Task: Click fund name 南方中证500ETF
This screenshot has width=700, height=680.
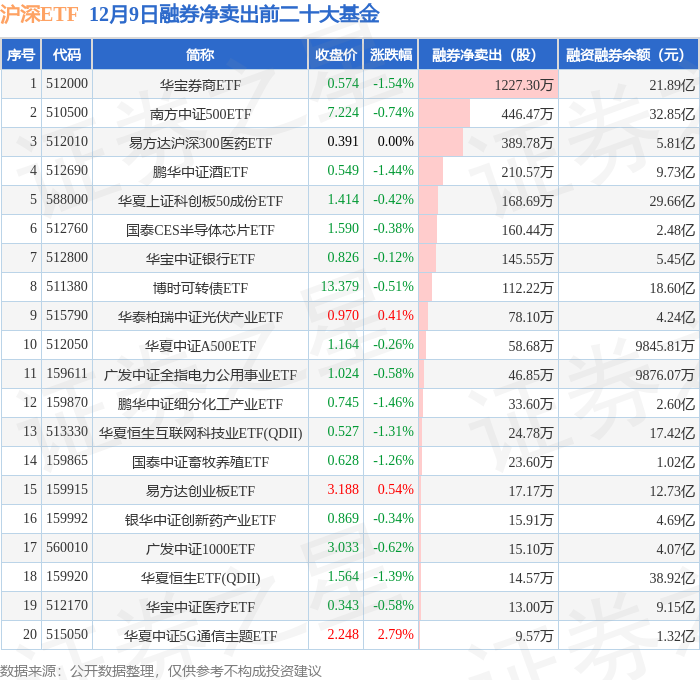Action: point(200,114)
